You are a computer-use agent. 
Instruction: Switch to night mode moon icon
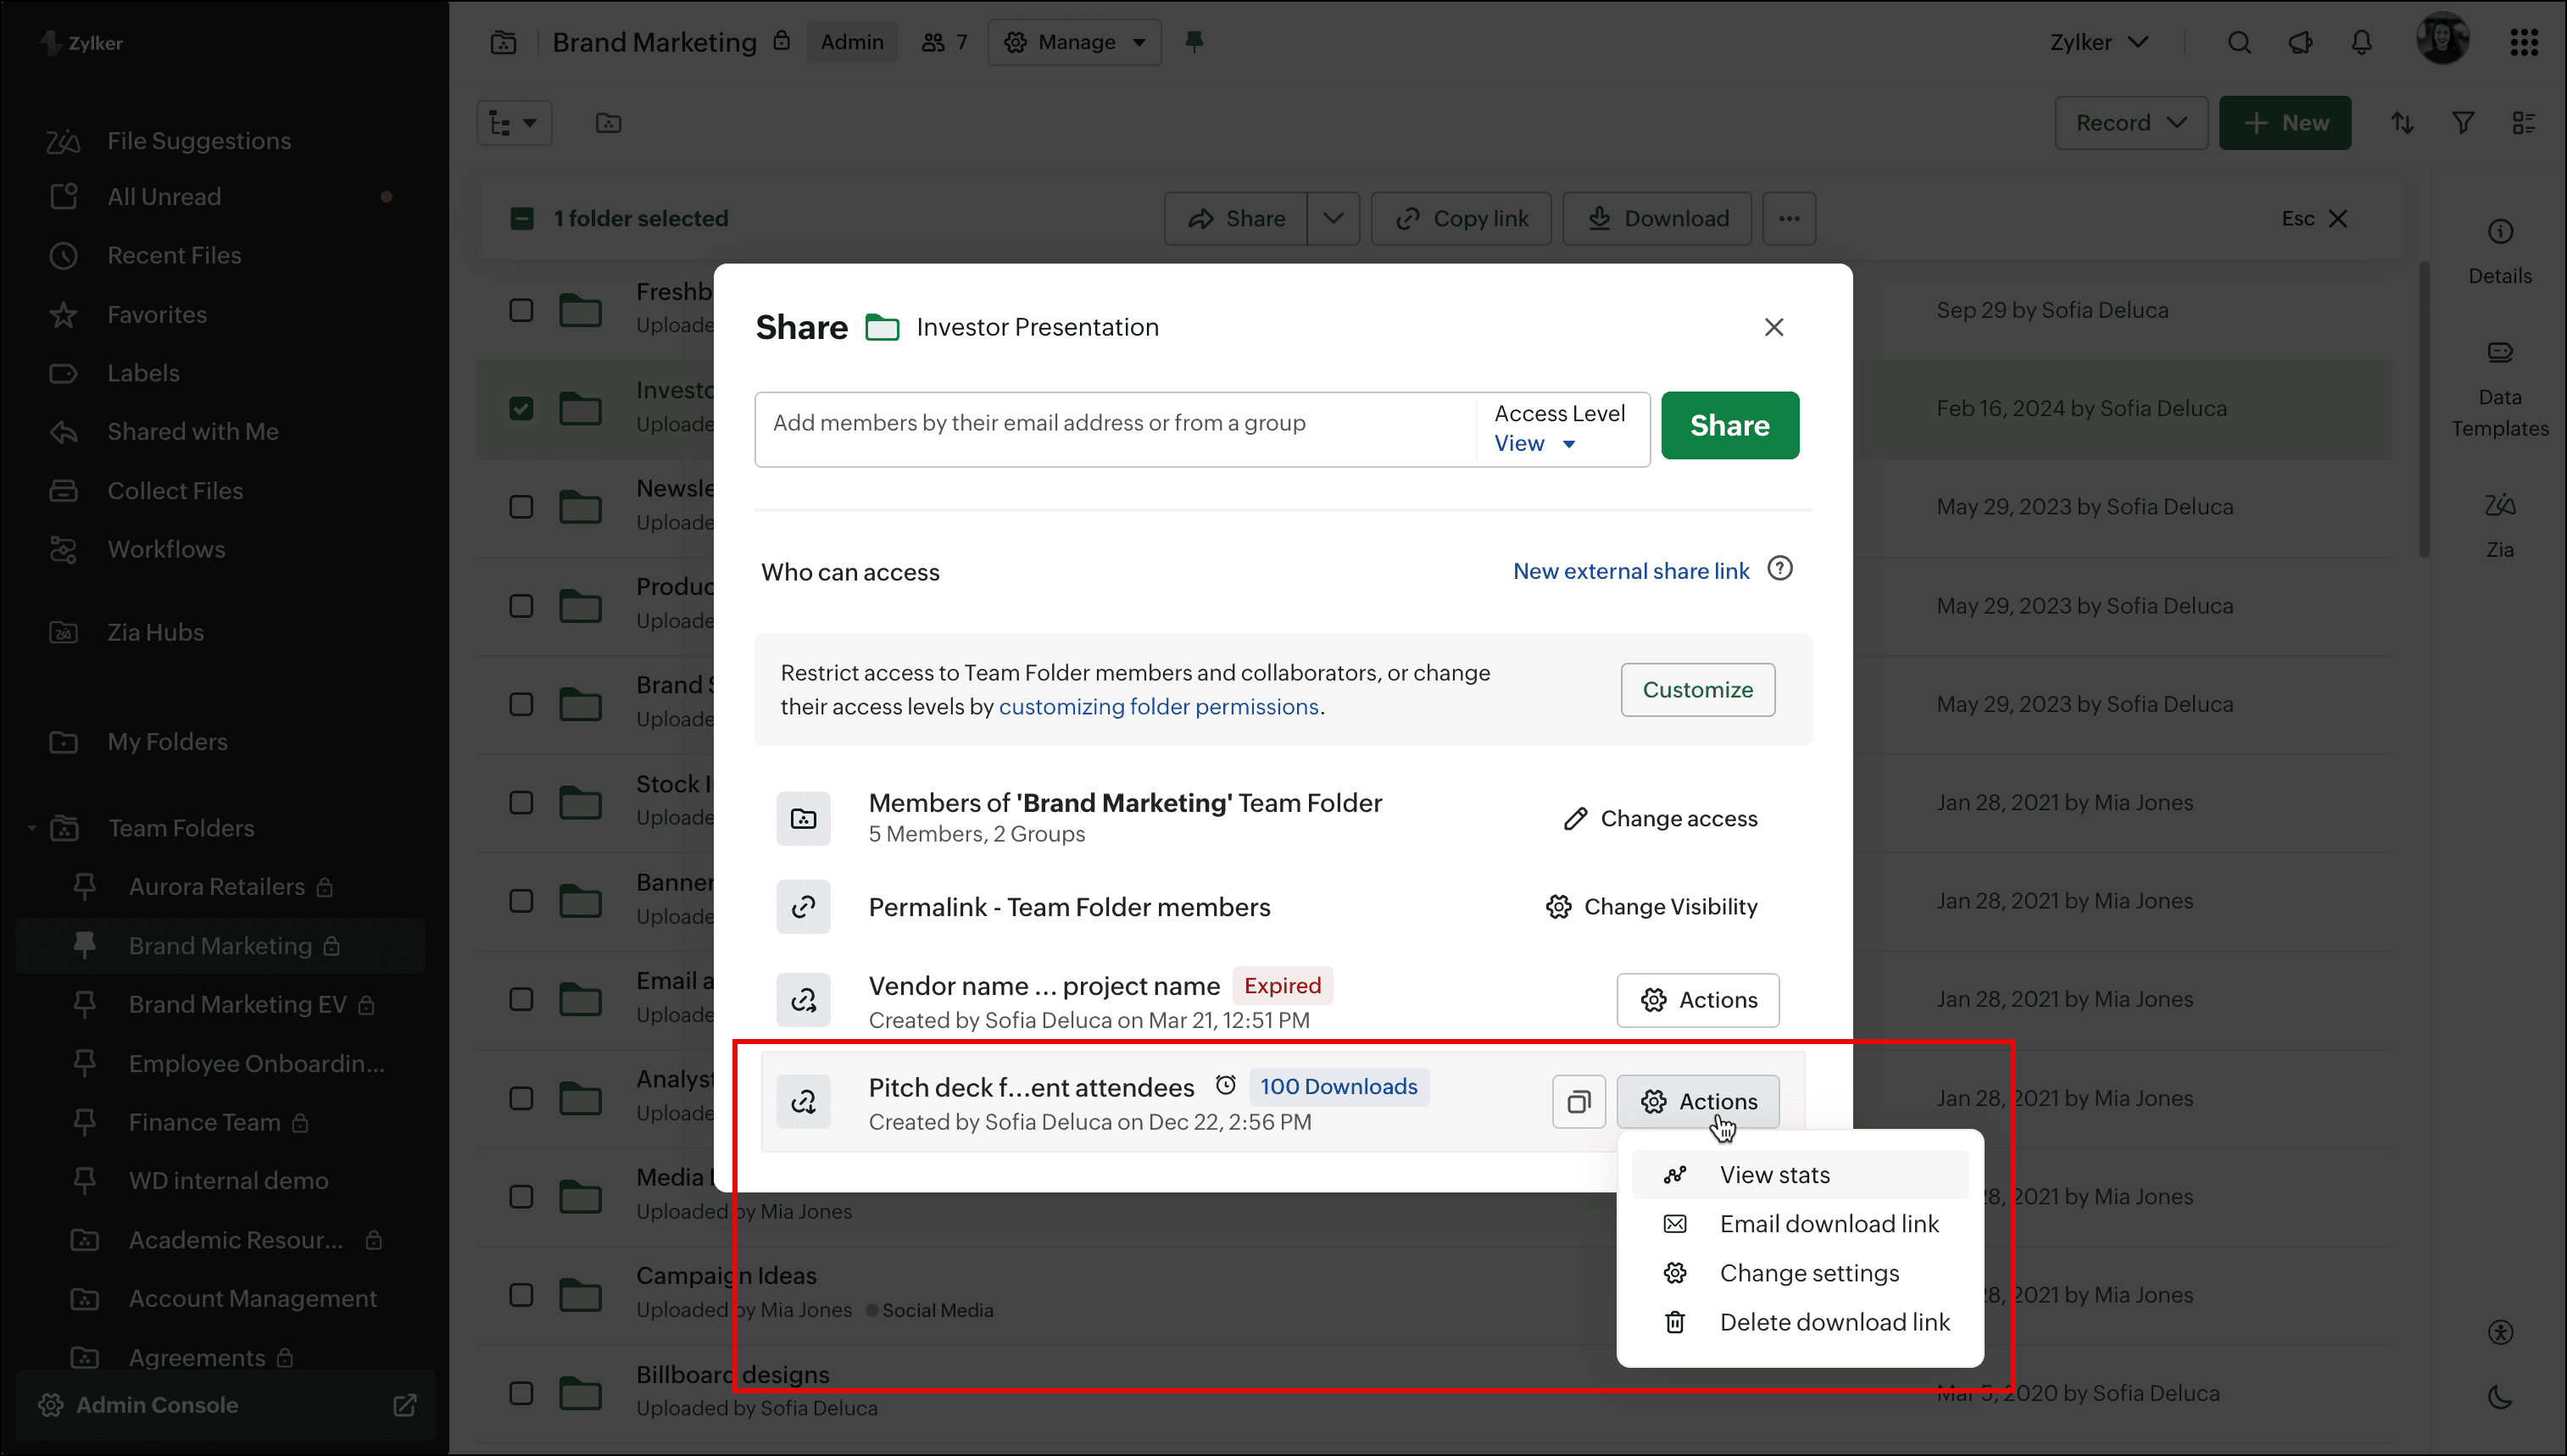click(x=2499, y=1397)
